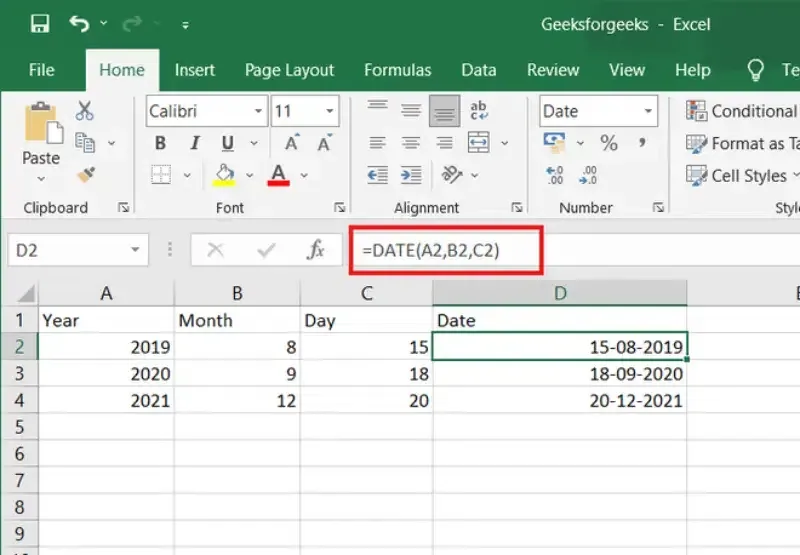Apply cell Borders icon
800x555 pixels.
pyautogui.click(x=161, y=175)
